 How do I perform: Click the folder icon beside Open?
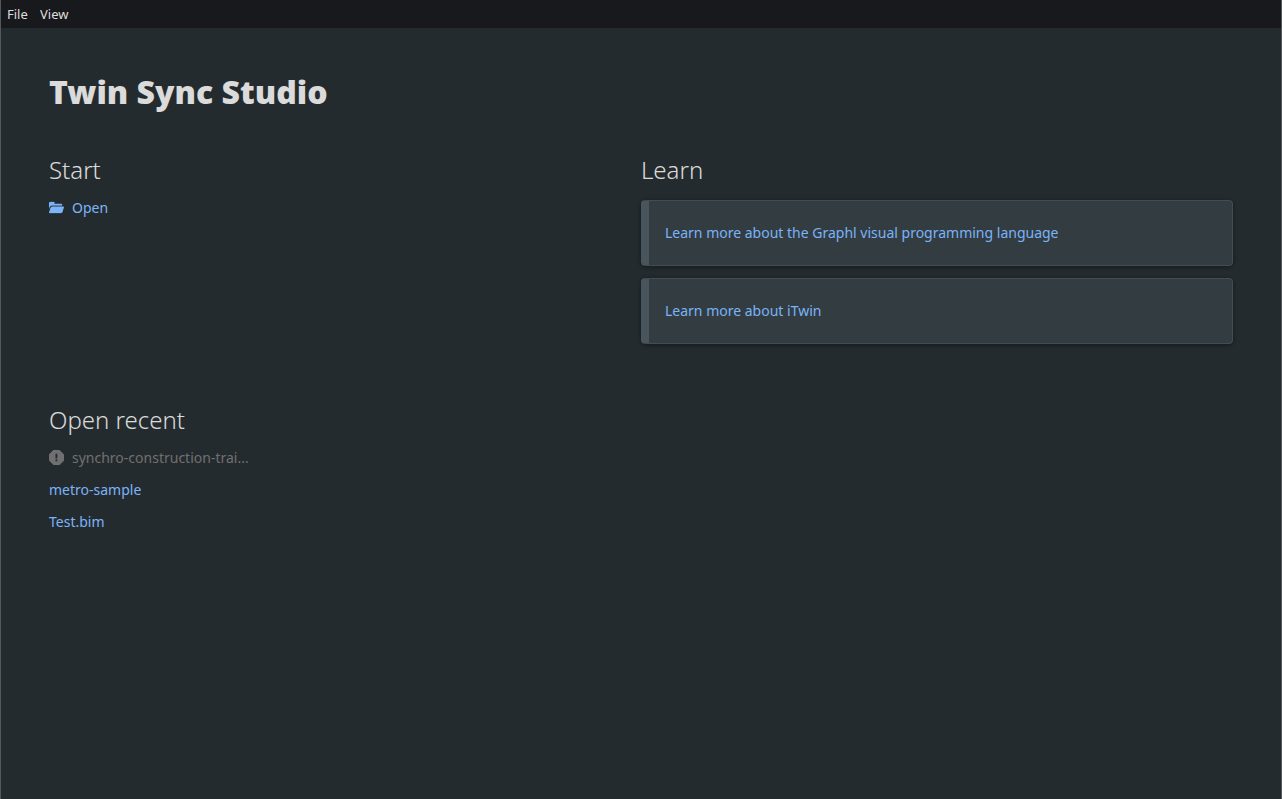coord(56,208)
